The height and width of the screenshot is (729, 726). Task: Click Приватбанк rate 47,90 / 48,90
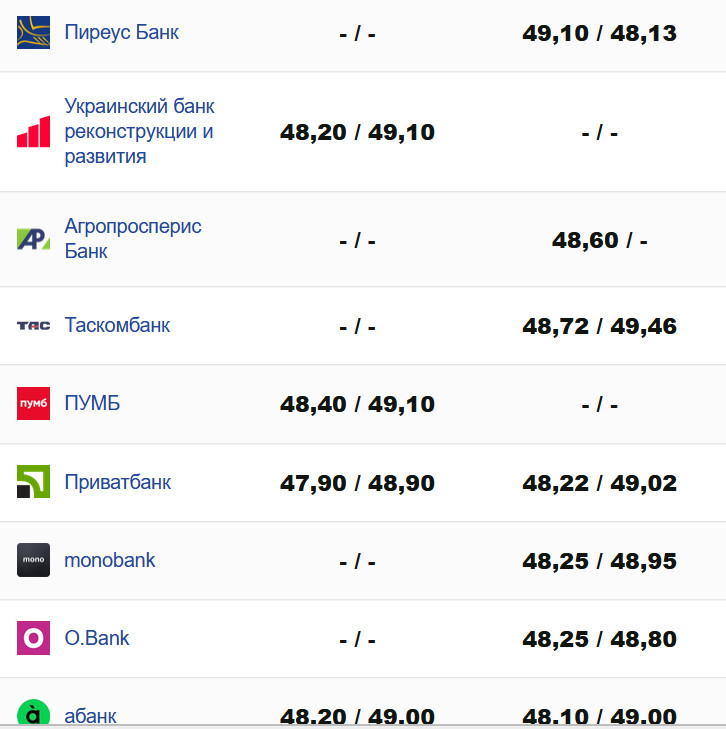[x=357, y=484]
